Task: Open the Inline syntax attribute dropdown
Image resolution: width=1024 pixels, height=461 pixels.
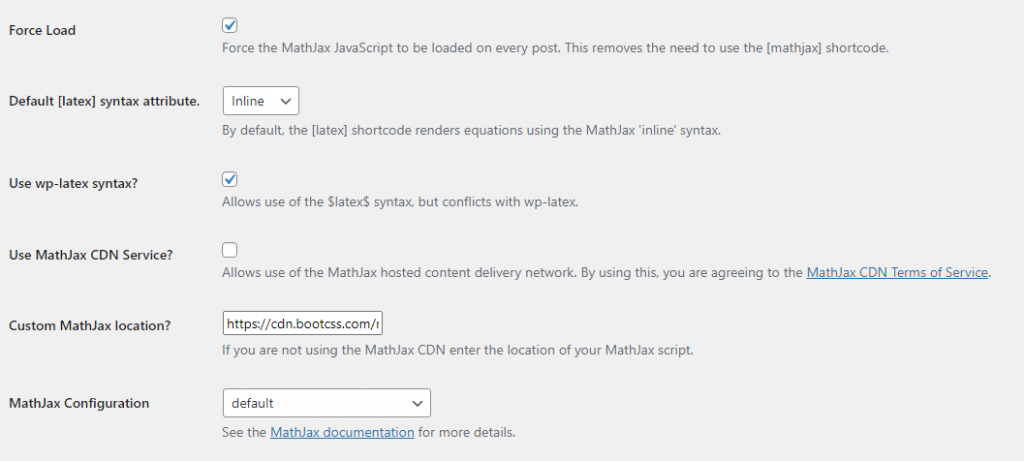Action: point(261,101)
